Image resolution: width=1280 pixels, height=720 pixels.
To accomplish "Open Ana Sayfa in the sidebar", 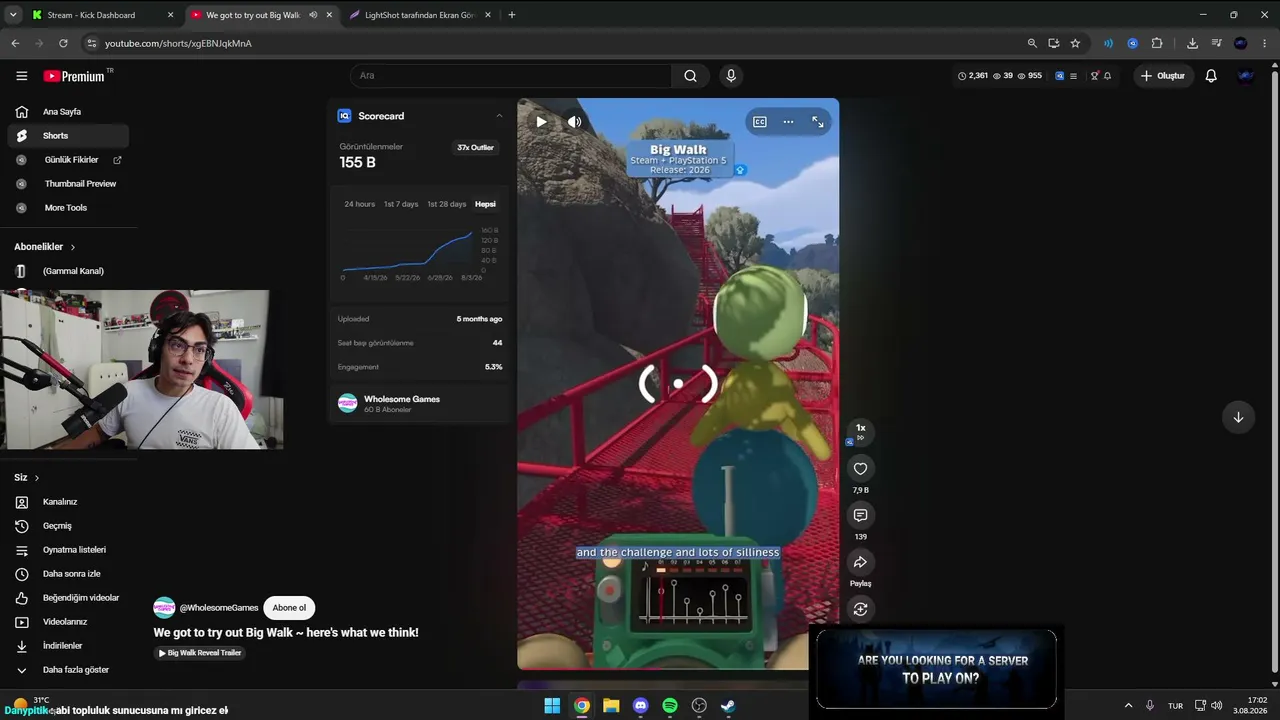I will (x=68, y=112).
